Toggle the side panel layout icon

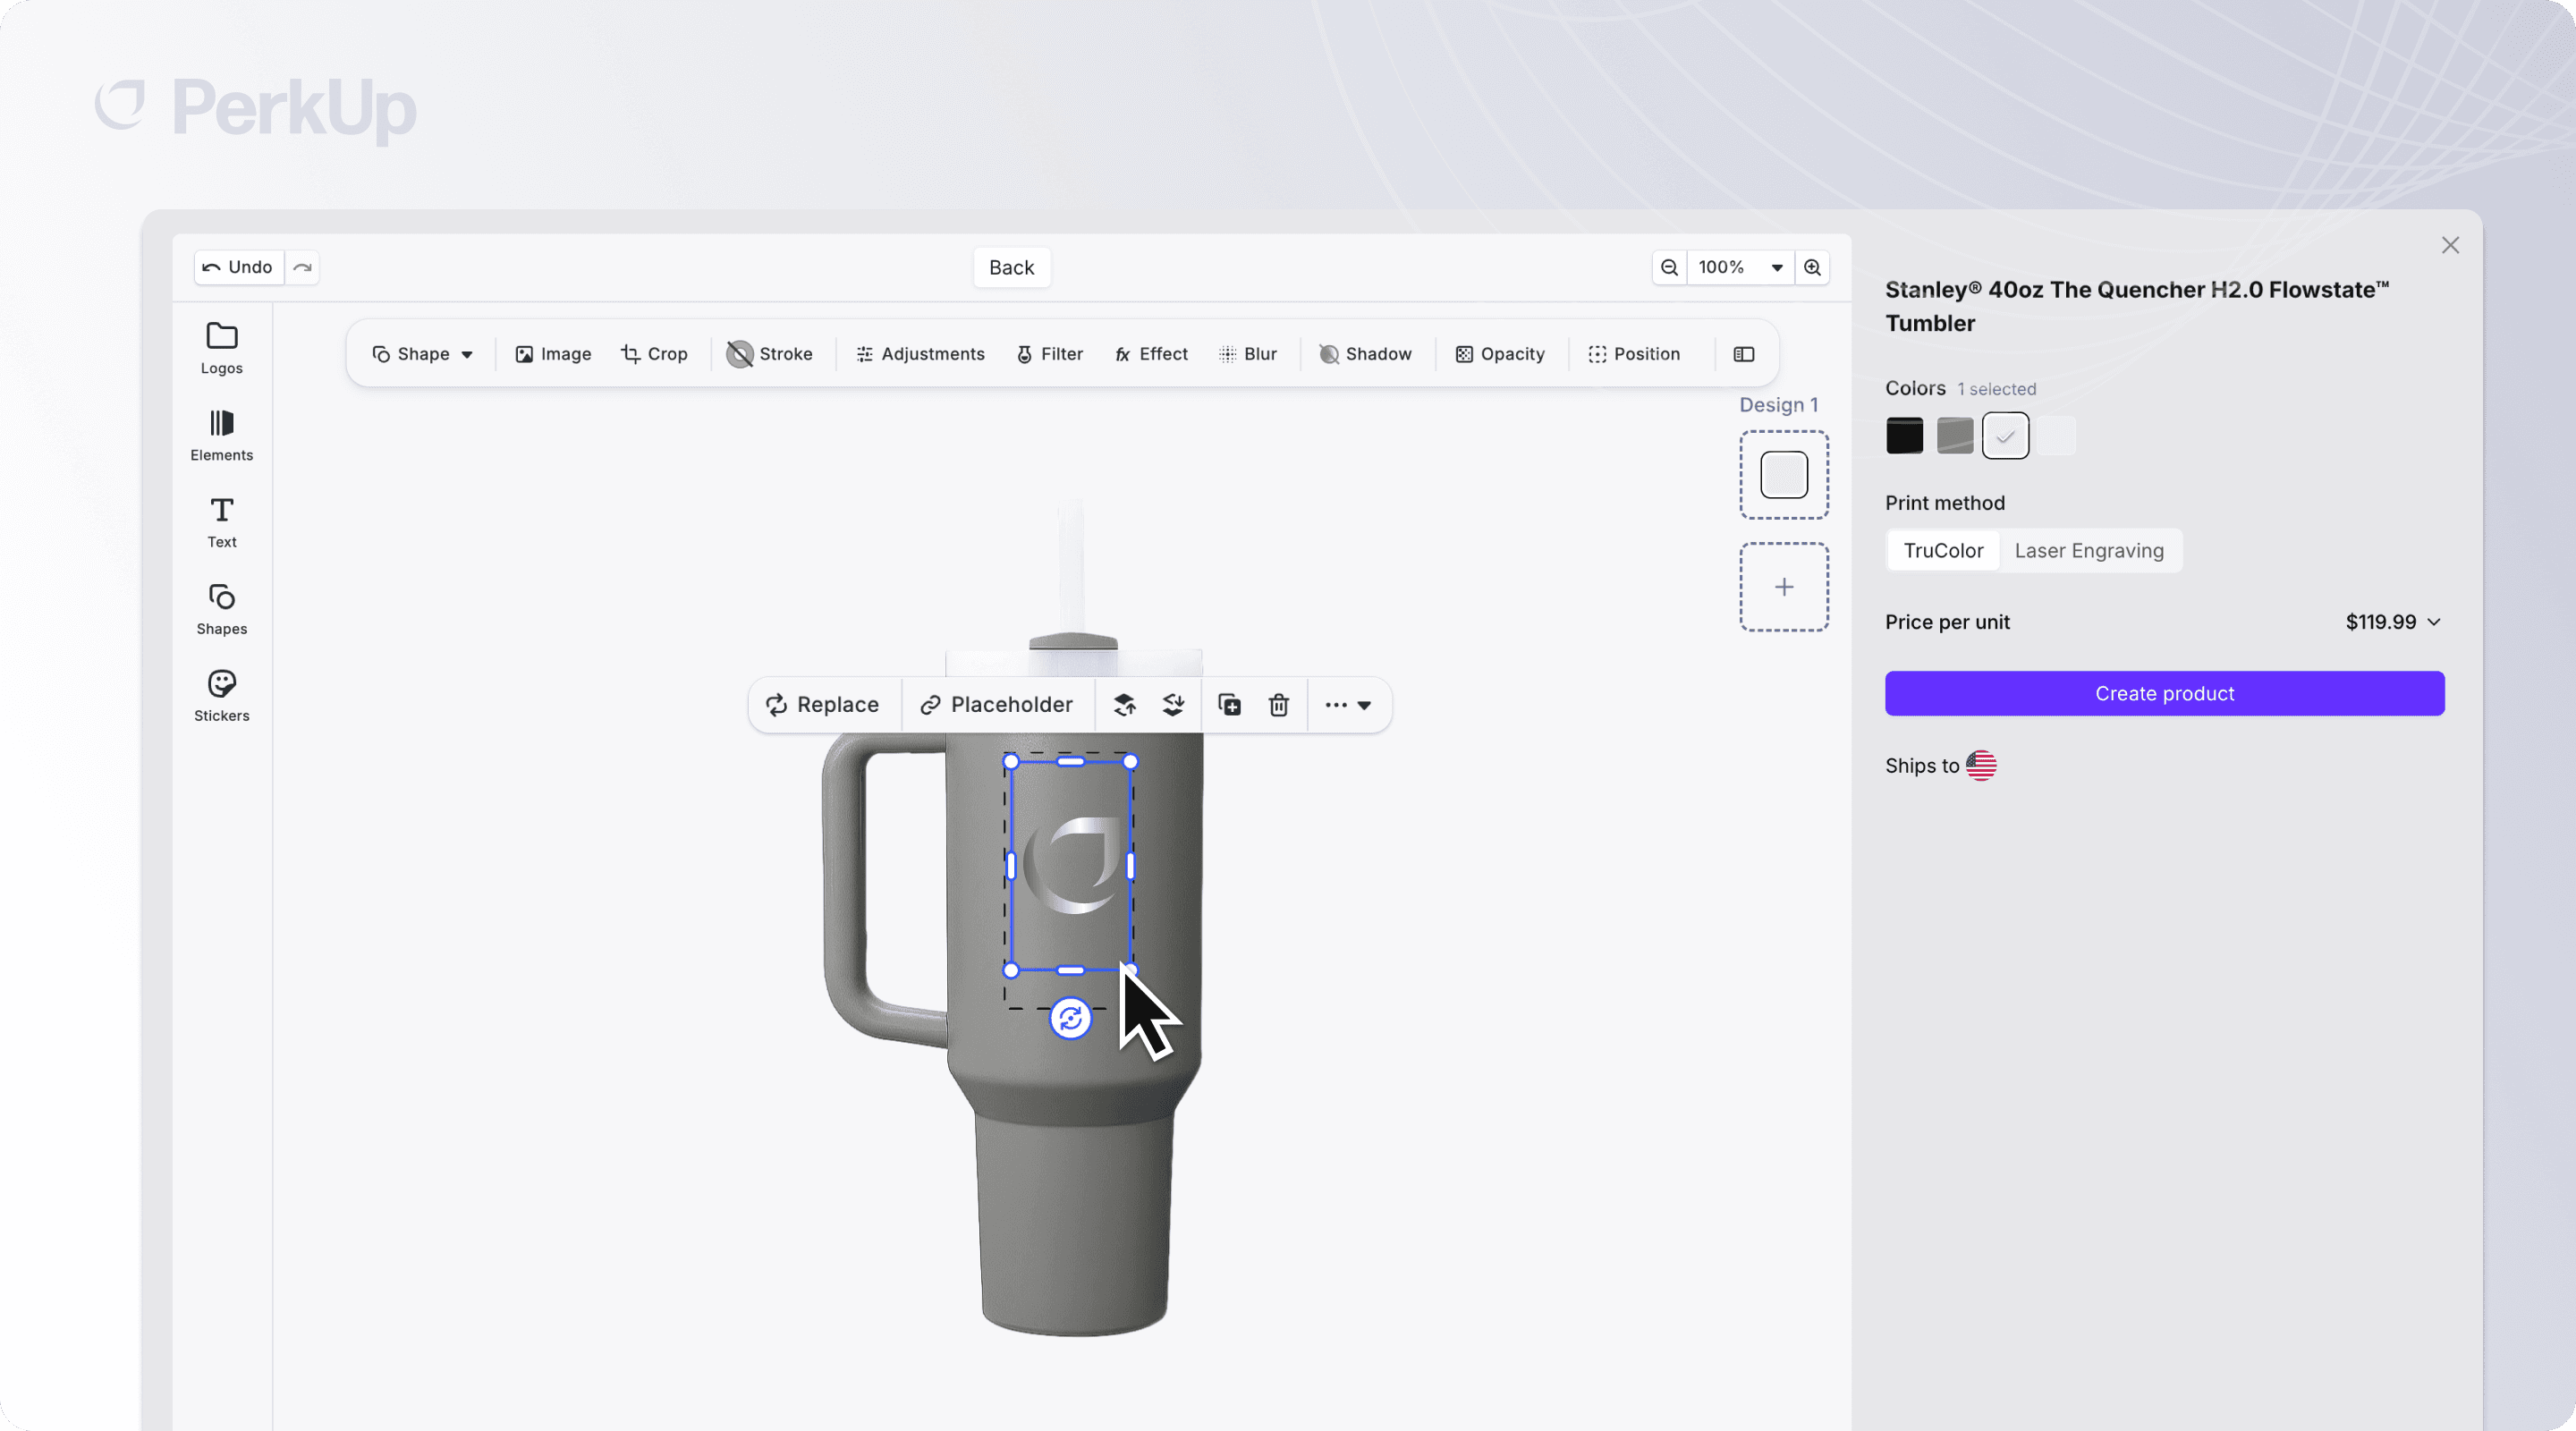tap(1744, 354)
